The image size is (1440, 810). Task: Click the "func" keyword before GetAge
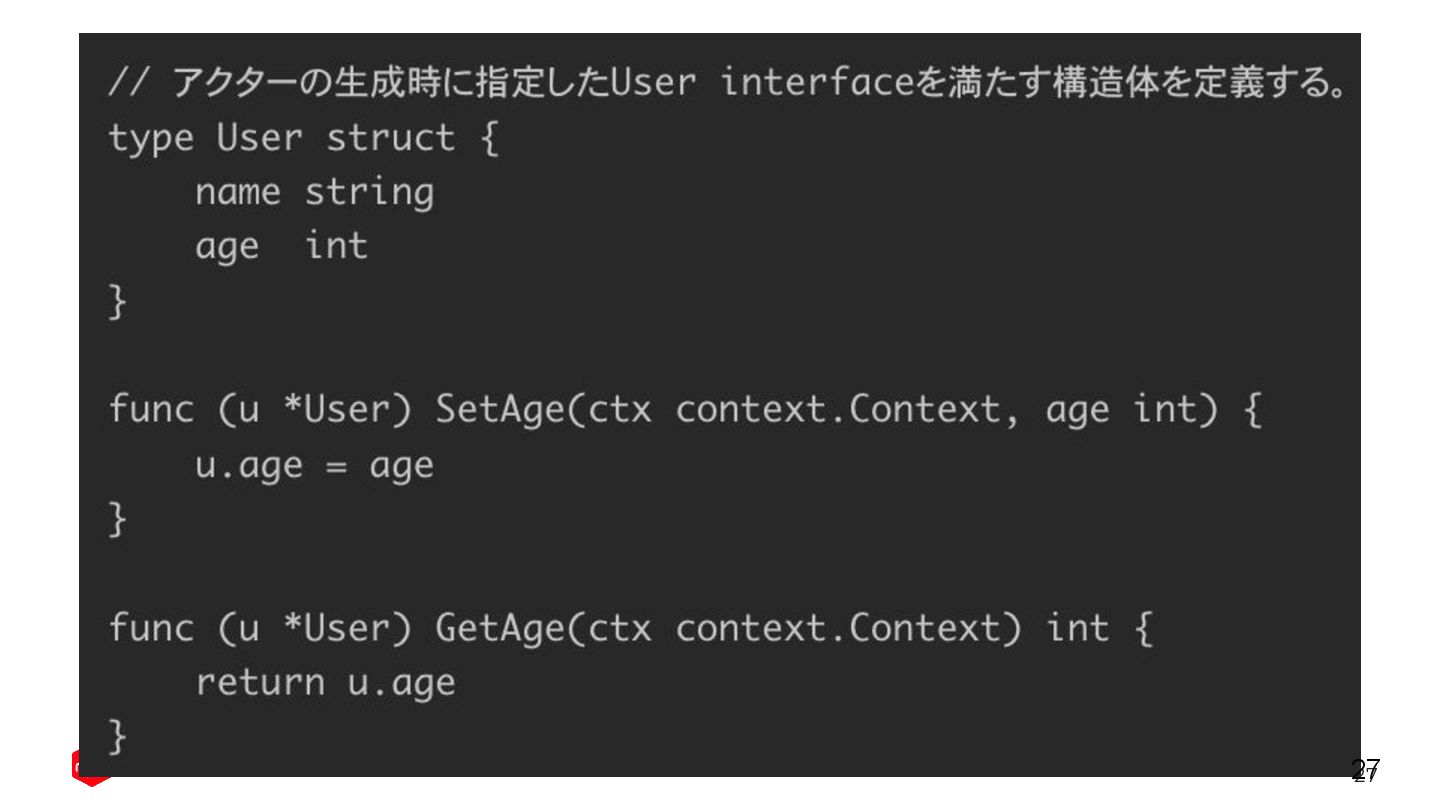tap(151, 629)
